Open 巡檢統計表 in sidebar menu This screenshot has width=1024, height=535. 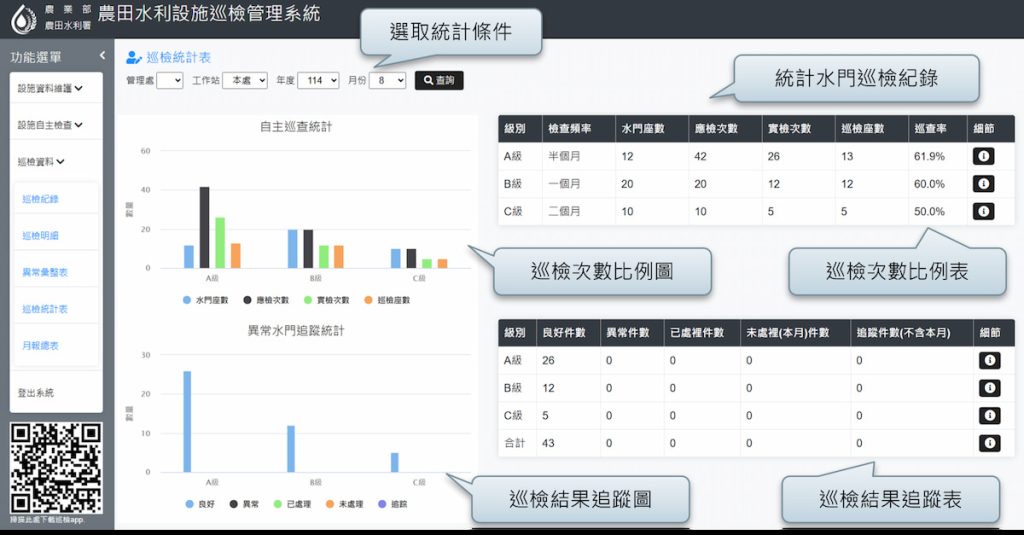point(45,309)
